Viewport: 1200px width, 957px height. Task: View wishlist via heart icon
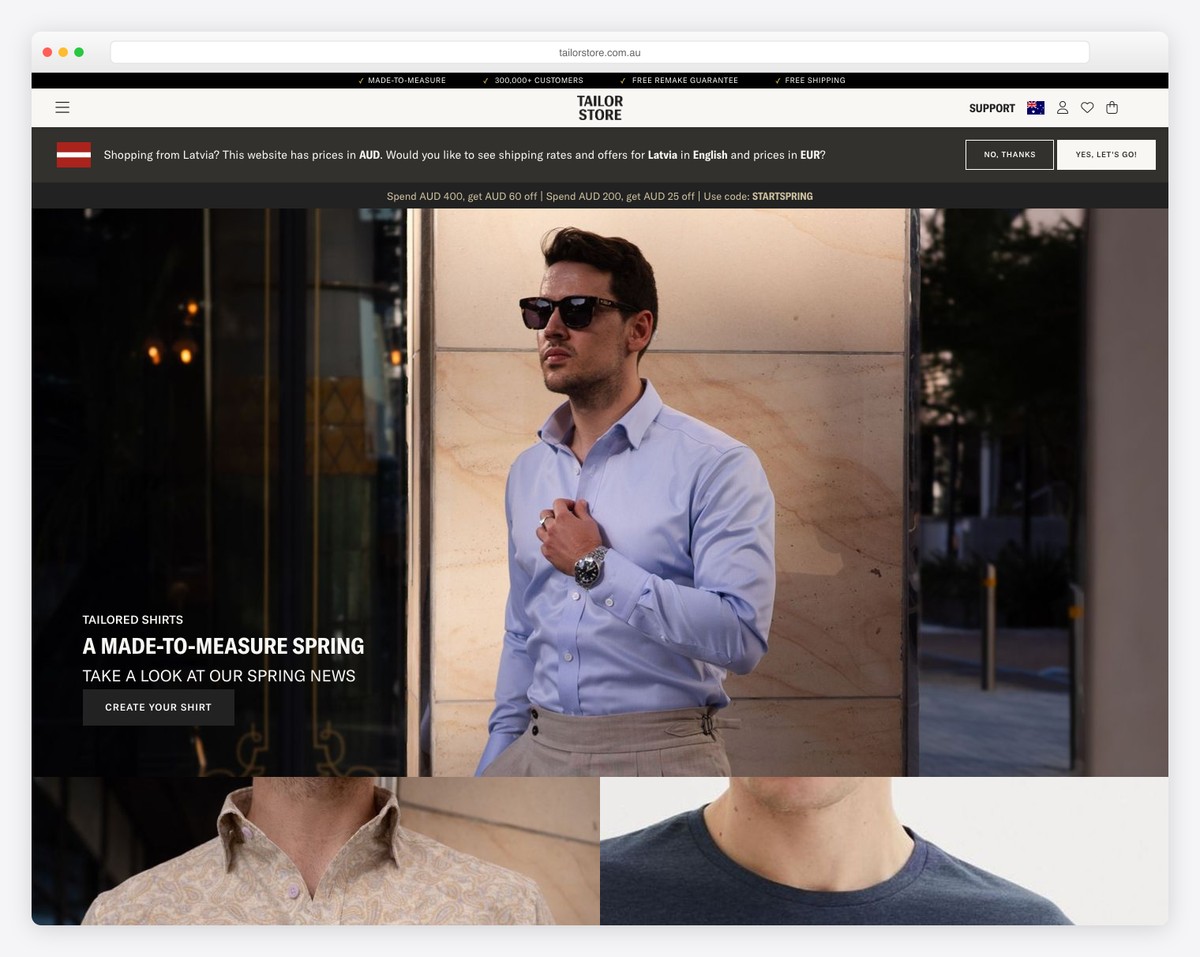pyautogui.click(x=1087, y=108)
